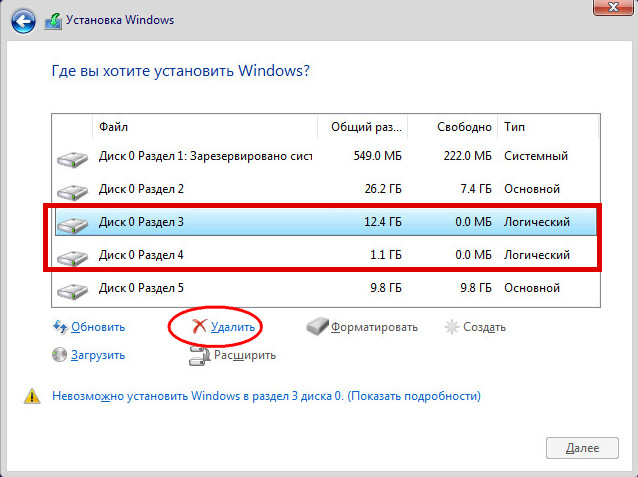Click drive icon of Диск 0 Раздел 3
This screenshot has height=477, width=638.
point(72,225)
